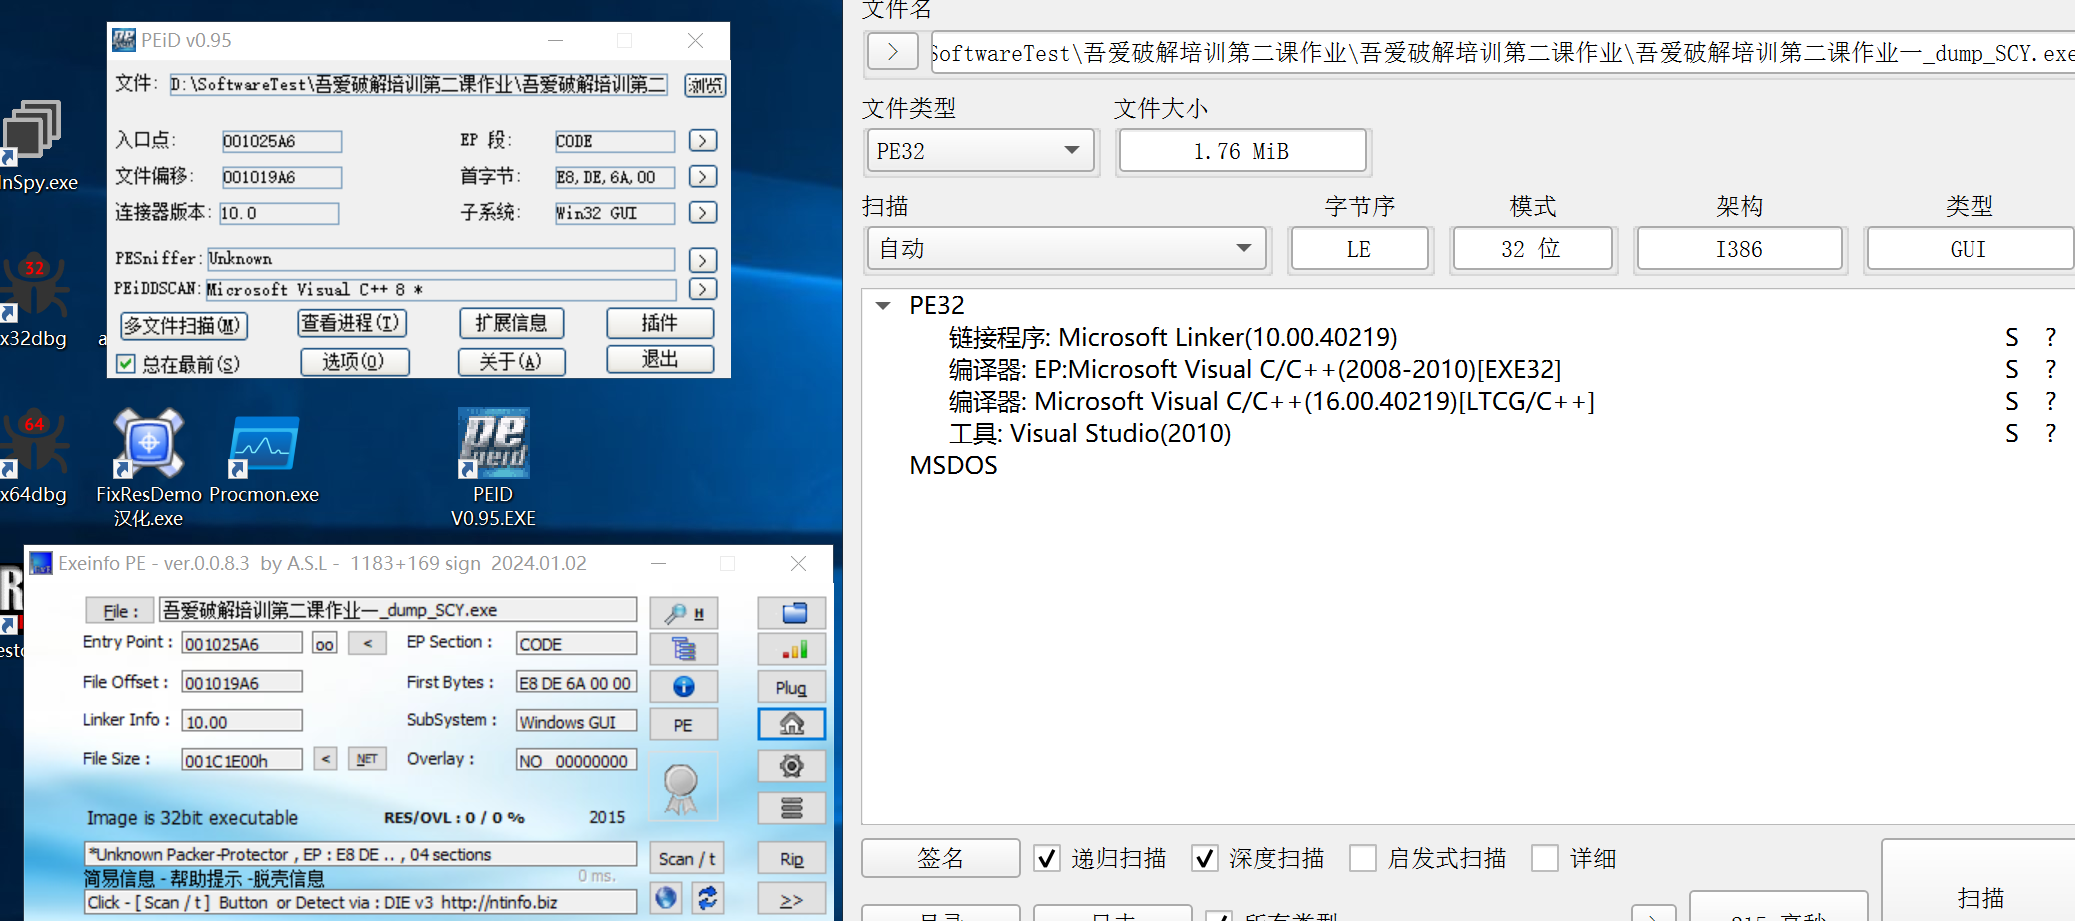
Task: Click PEiD arrow button beside PEiDDSCAN field
Action: point(703,289)
